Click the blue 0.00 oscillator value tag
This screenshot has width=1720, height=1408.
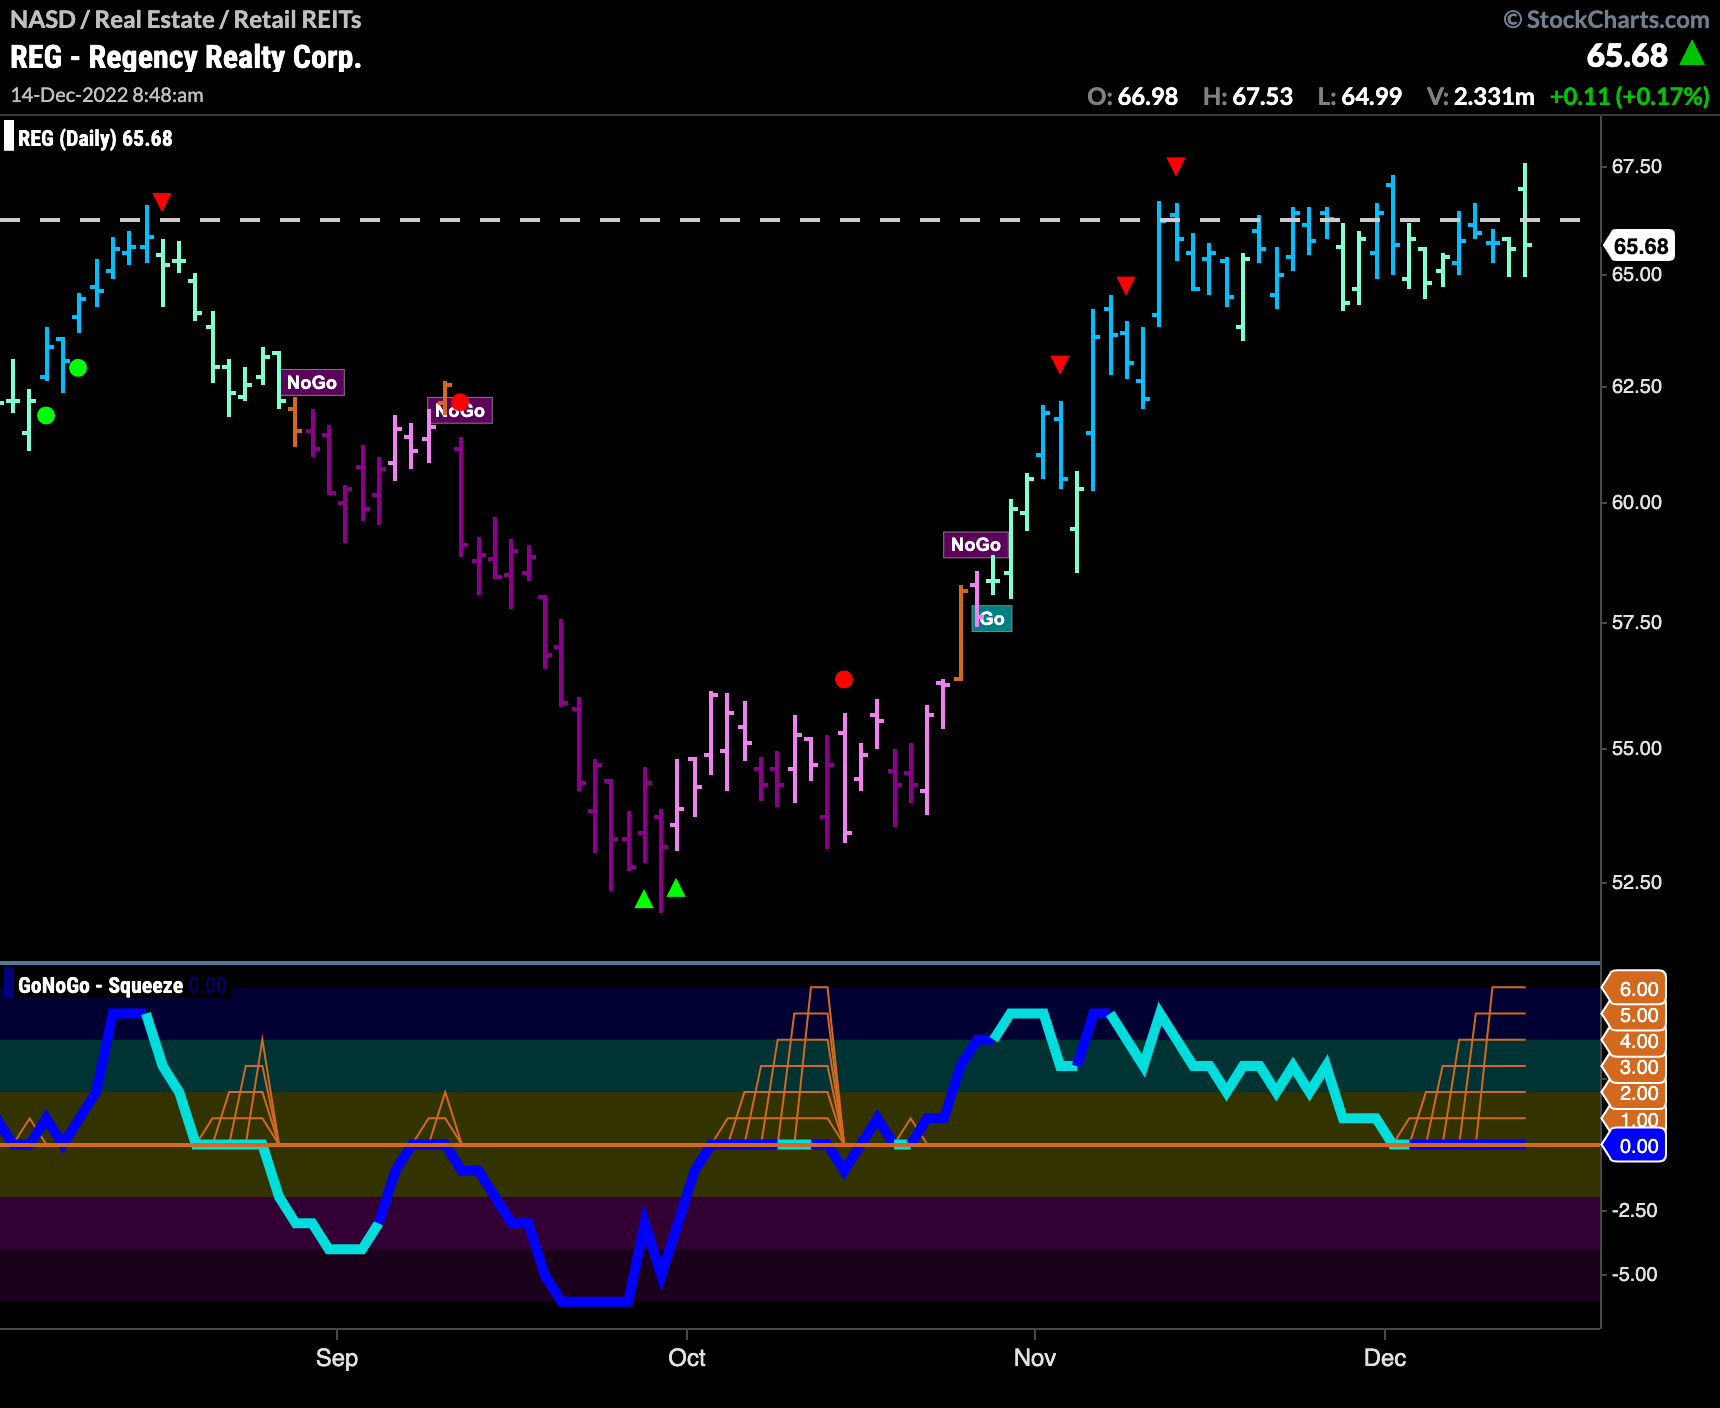(x=1636, y=1146)
